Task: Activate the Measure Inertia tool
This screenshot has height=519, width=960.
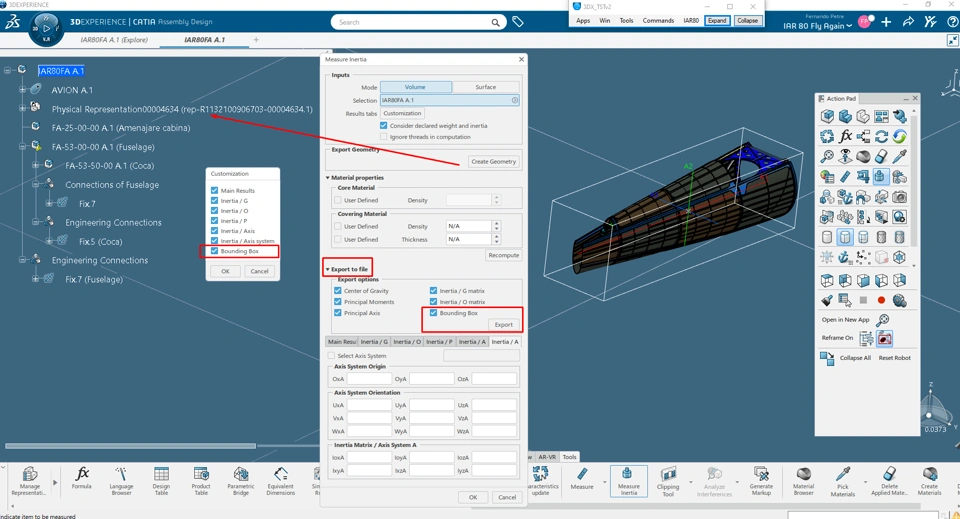Action: [629, 481]
